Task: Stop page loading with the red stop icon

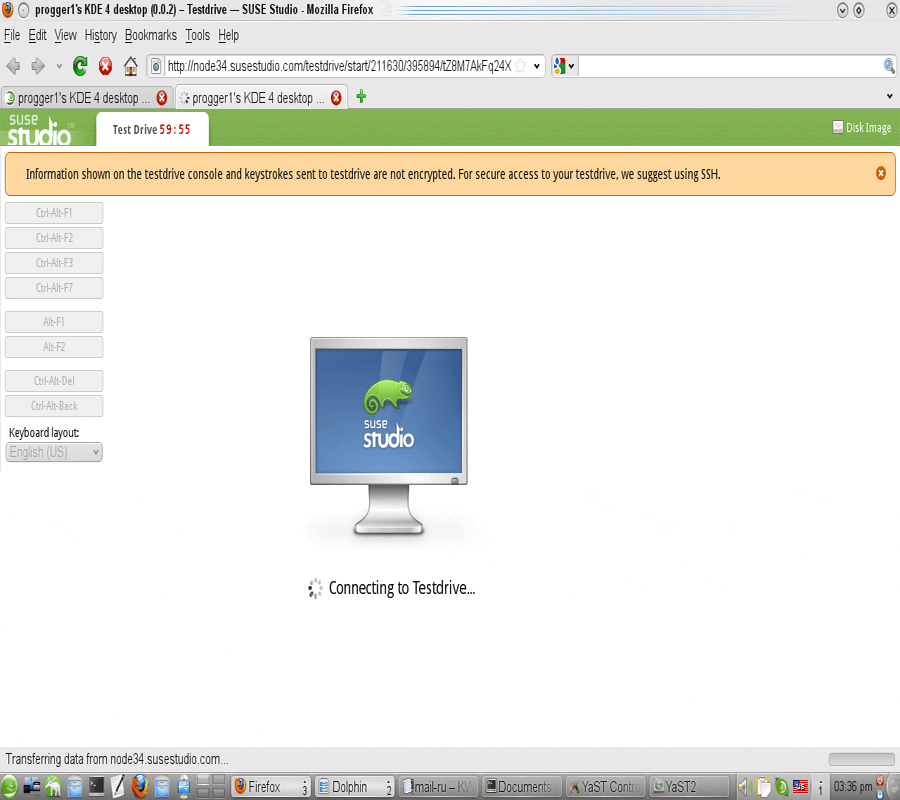Action: [106, 67]
